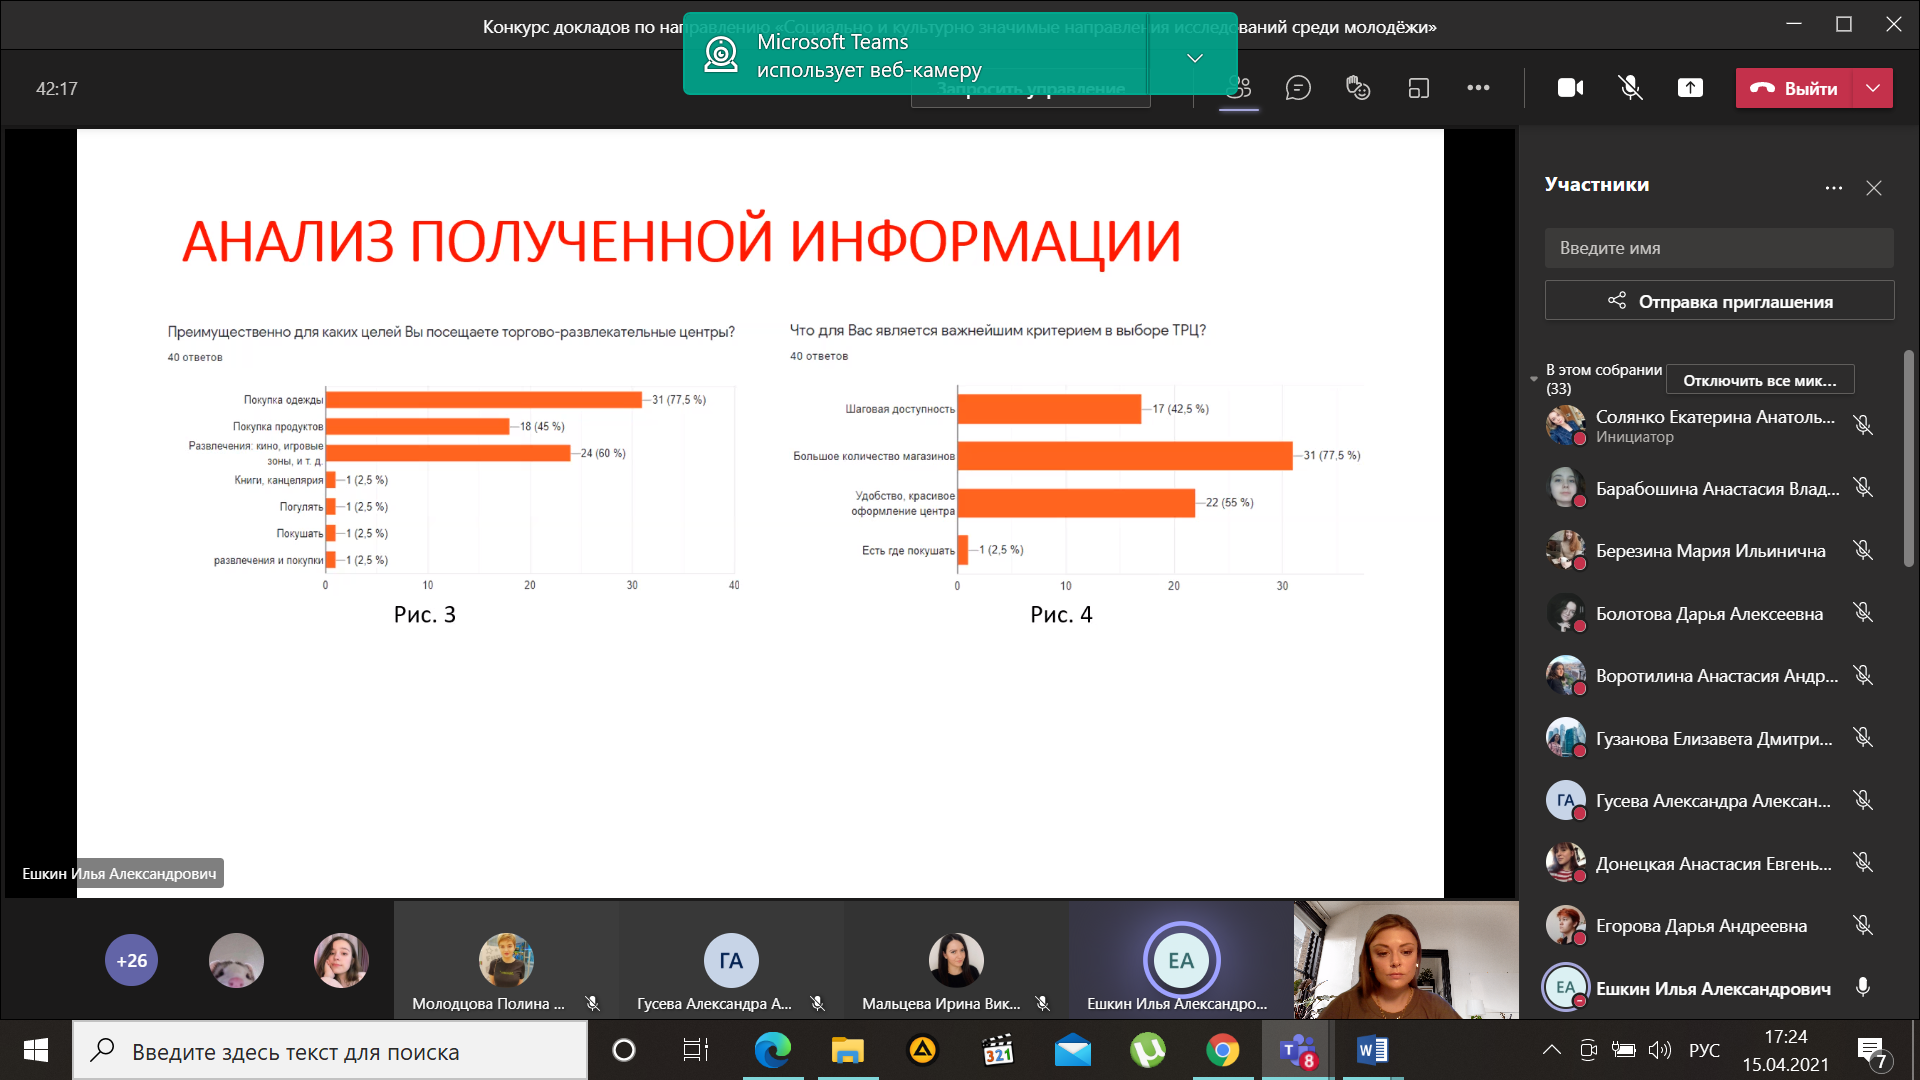The width and height of the screenshot is (1920, 1080).
Task: Click the participants list scrollbar
Action: (1908, 460)
